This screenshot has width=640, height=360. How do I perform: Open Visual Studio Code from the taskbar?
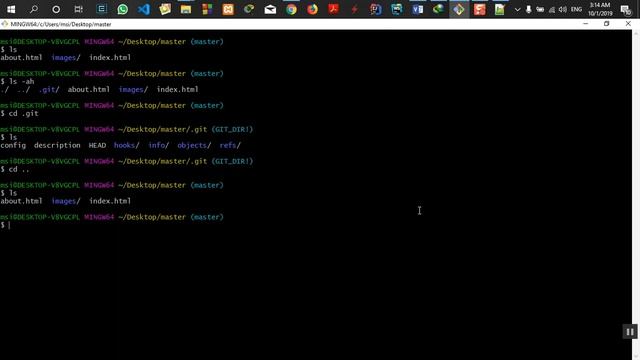[x=144, y=9]
